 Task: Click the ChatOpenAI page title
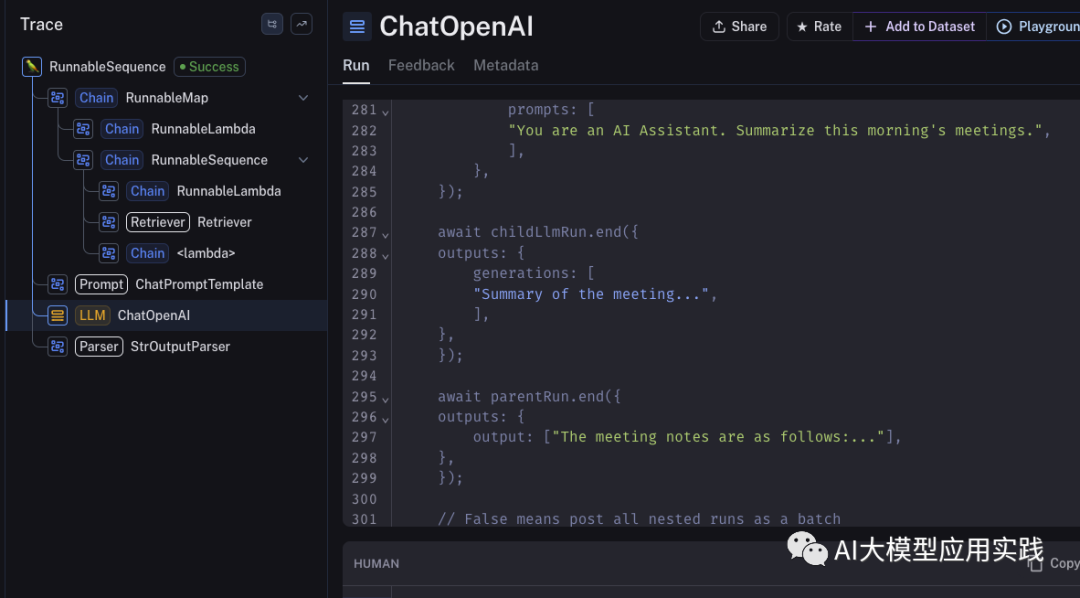[456, 27]
